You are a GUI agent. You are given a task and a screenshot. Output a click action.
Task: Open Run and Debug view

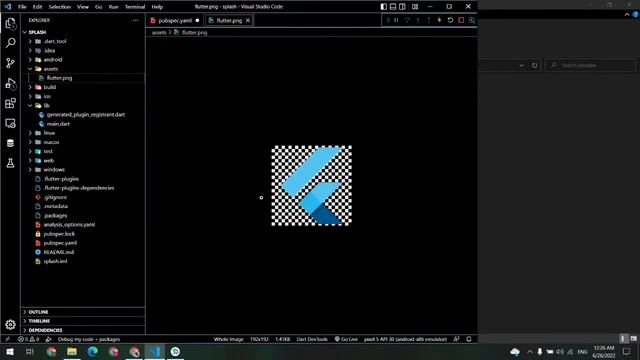pos(11,83)
